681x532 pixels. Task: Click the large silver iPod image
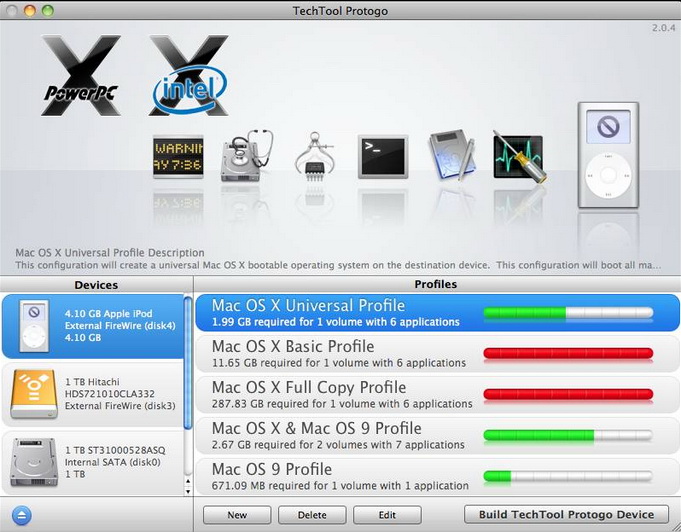tap(607, 155)
